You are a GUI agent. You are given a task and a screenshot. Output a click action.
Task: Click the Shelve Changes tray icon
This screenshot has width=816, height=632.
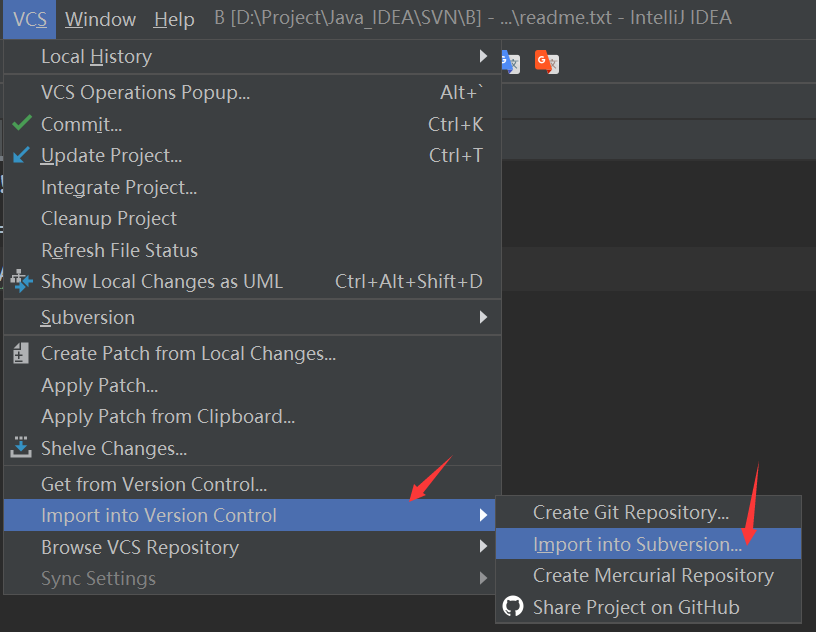(22, 448)
